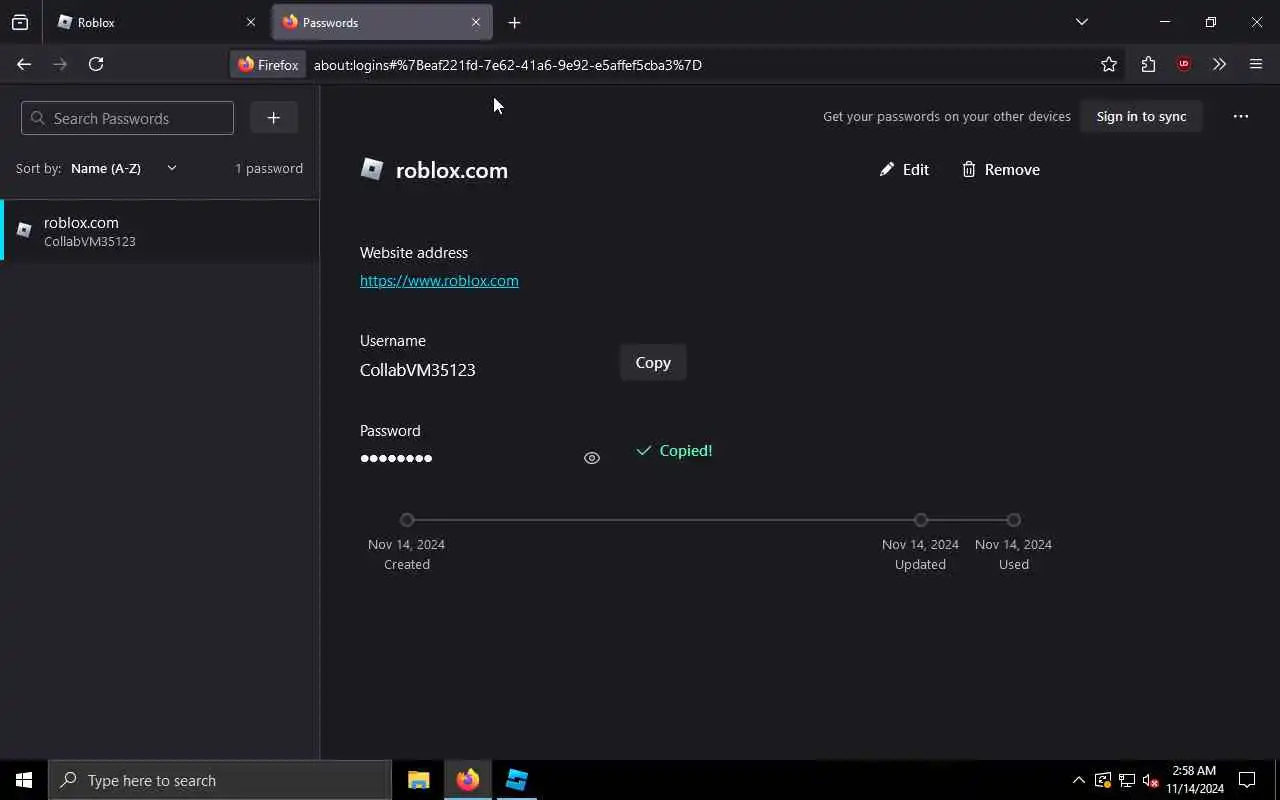This screenshot has height=800, width=1280.
Task: Open the Roblox Studio taskbar icon
Action: [x=516, y=780]
